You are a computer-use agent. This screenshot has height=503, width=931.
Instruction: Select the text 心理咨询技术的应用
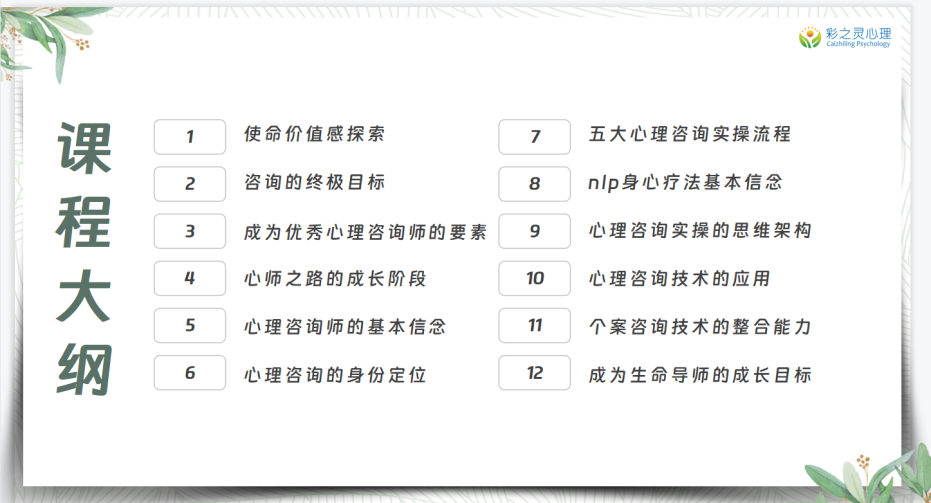click(679, 278)
